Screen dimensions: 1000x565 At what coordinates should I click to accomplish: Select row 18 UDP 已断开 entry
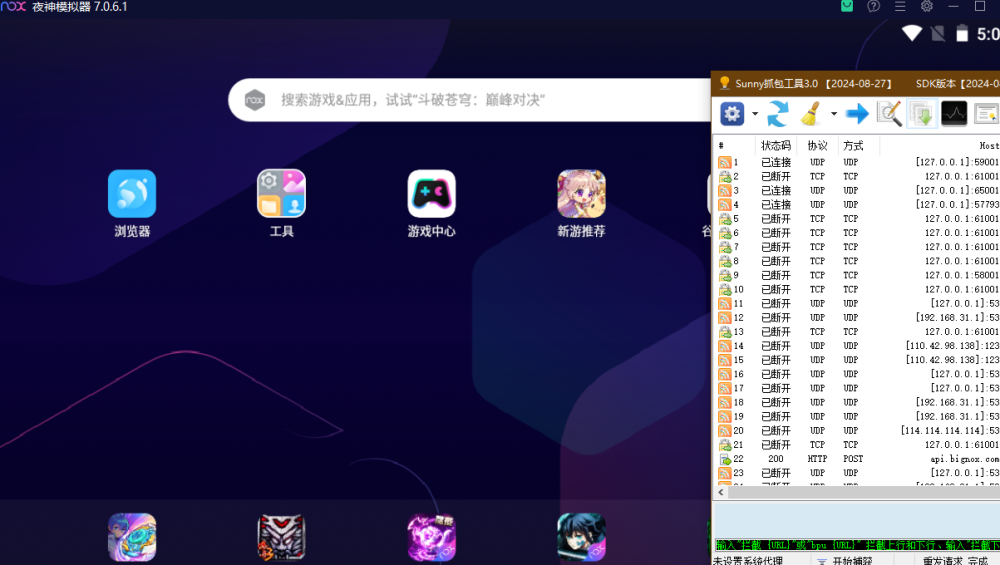[857, 402]
